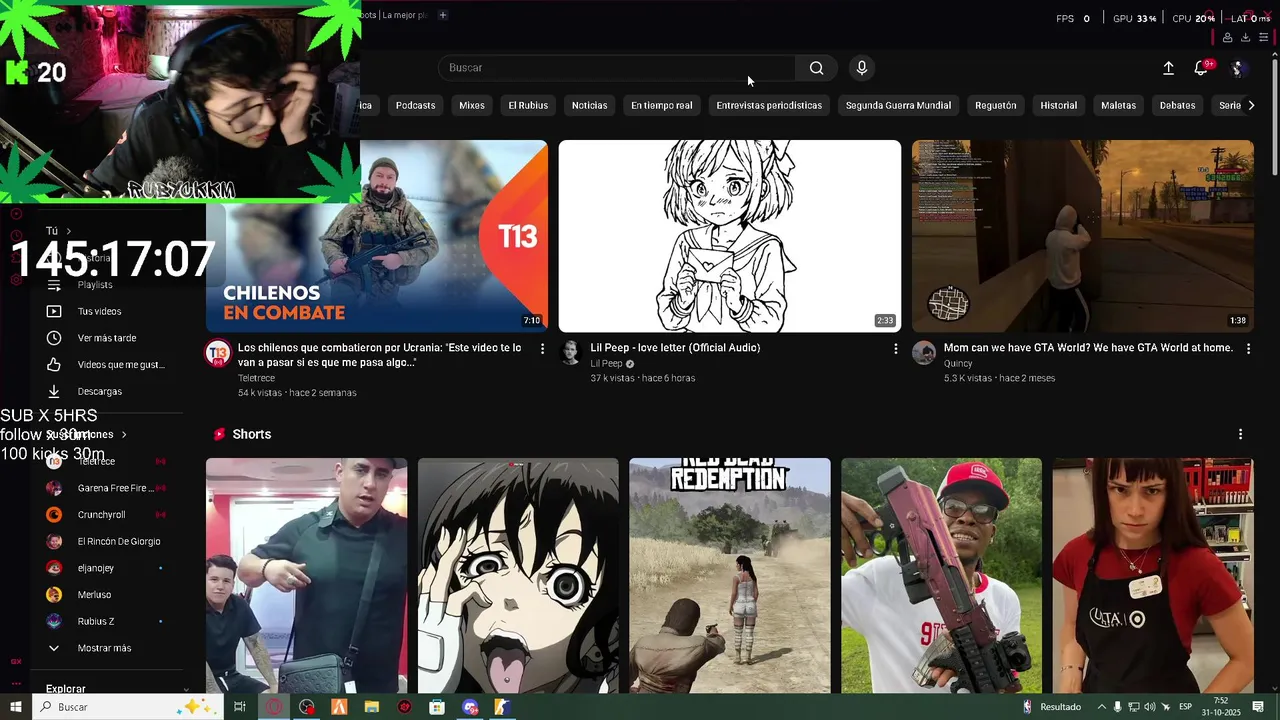Open Microsoft Store on taskbar
The image size is (1280, 720).
tap(437, 707)
